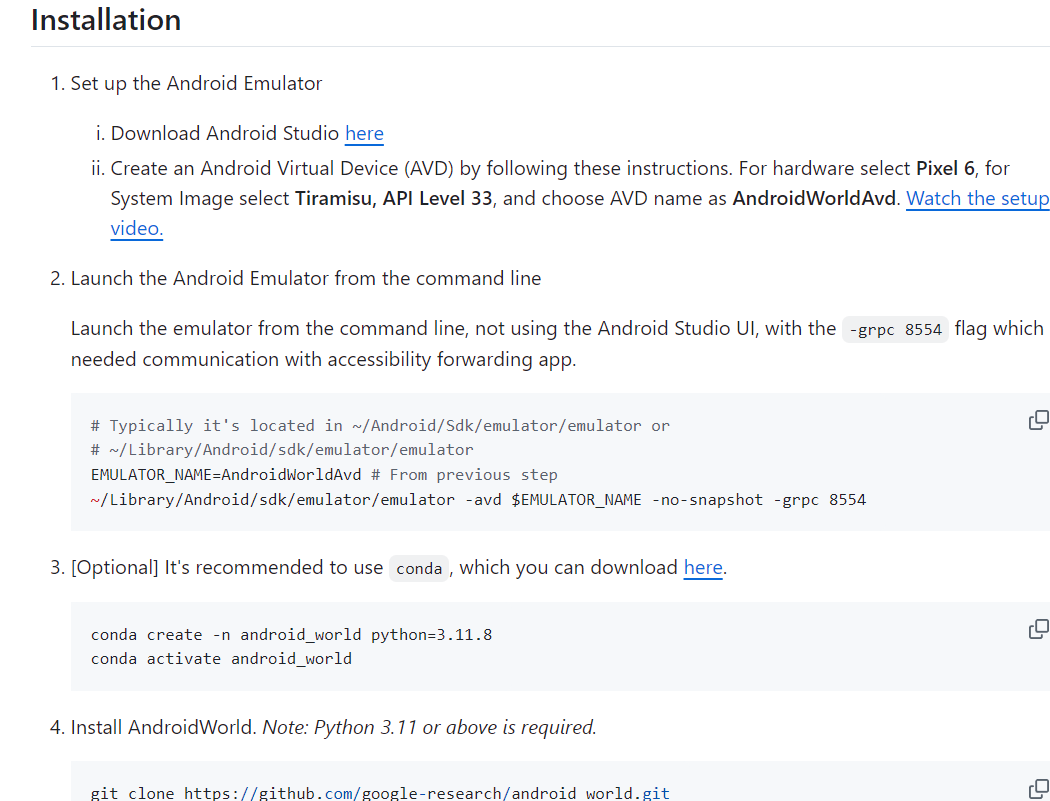Open the Android Studio download 'here' link
The width and height of the screenshot is (1050, 801).
[364, 133]
